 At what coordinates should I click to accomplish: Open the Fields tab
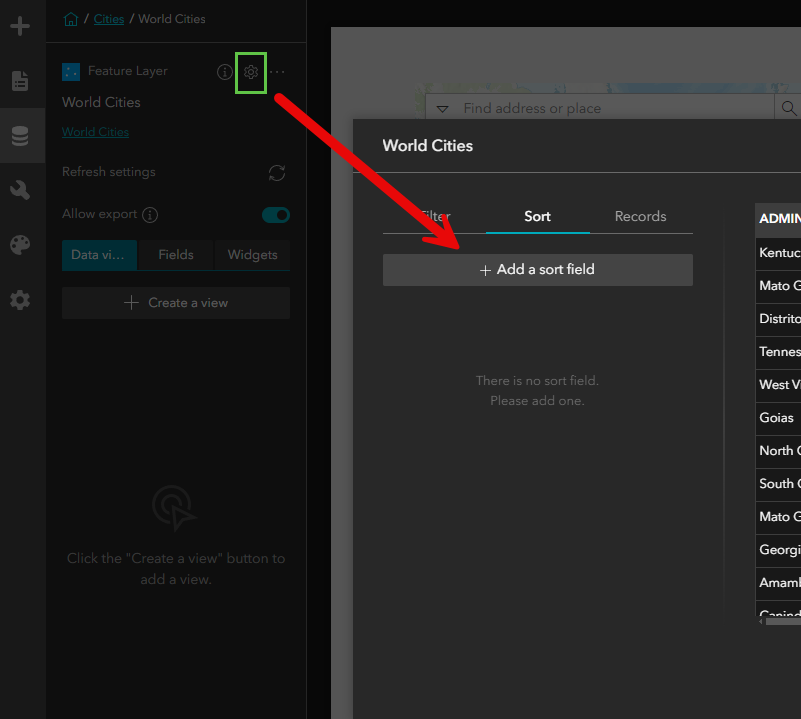point(175,255)
